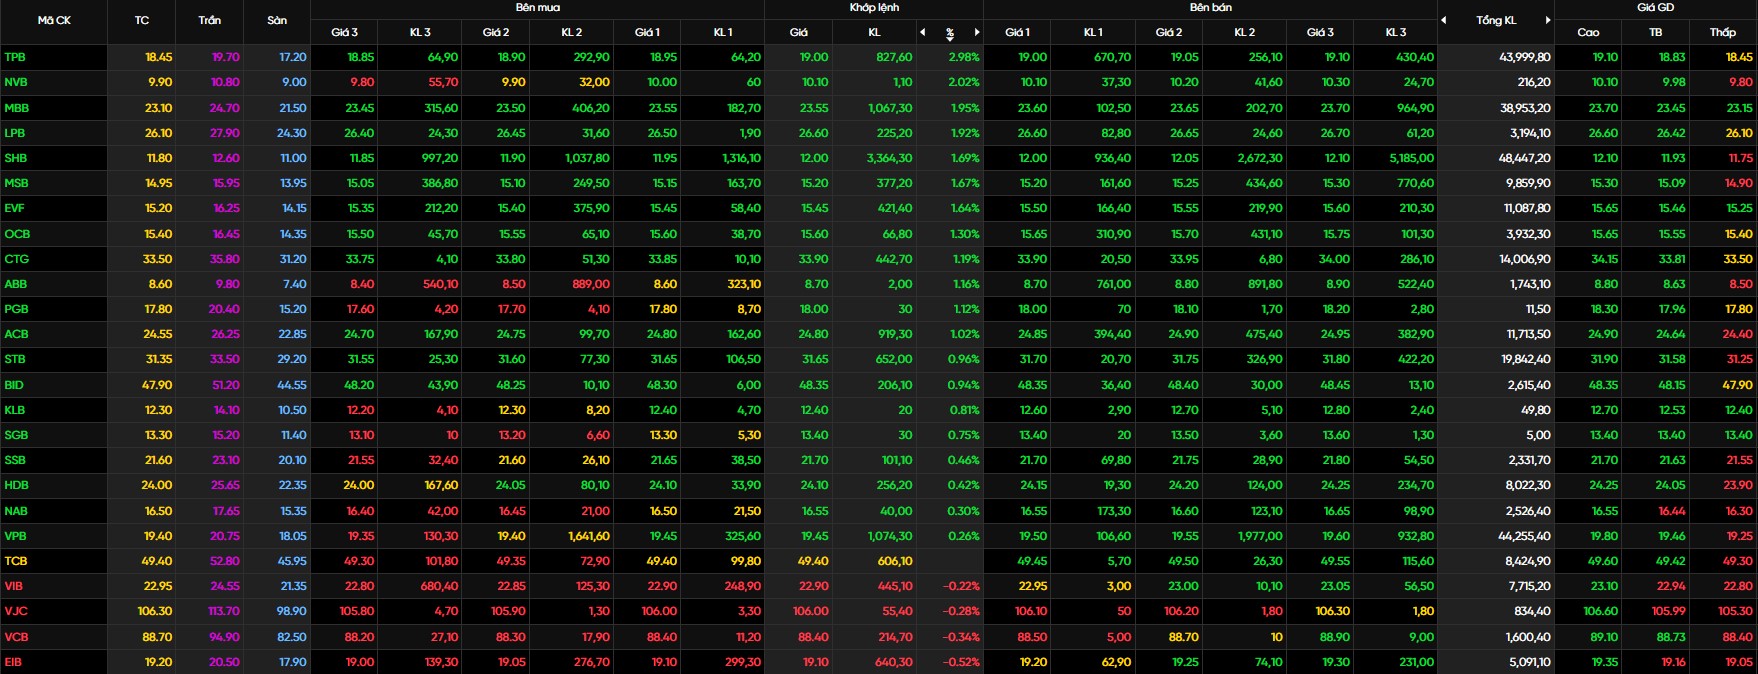Click SHB's matched volume 3,364,30

tap(889, 158)
